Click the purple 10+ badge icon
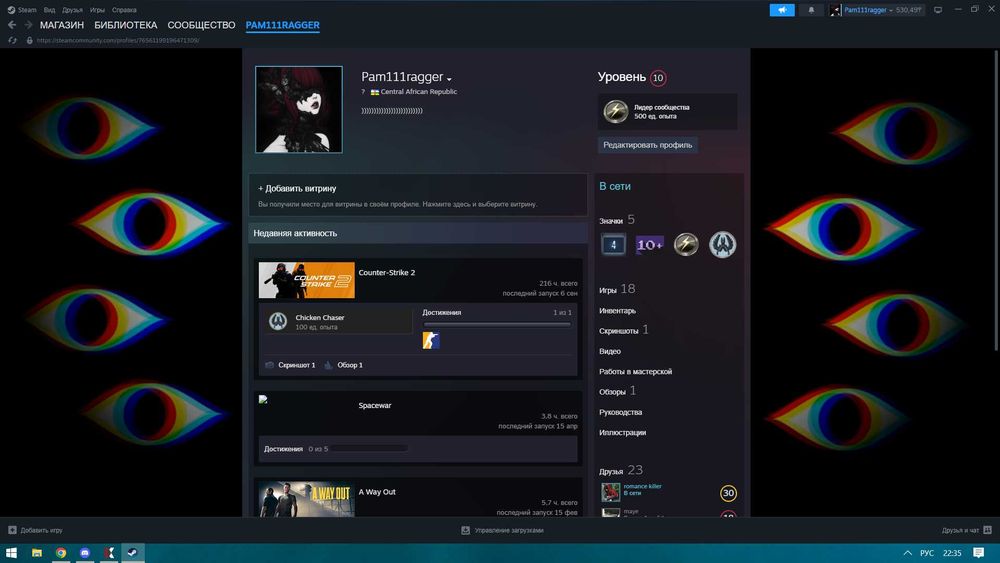 (650, 244)
